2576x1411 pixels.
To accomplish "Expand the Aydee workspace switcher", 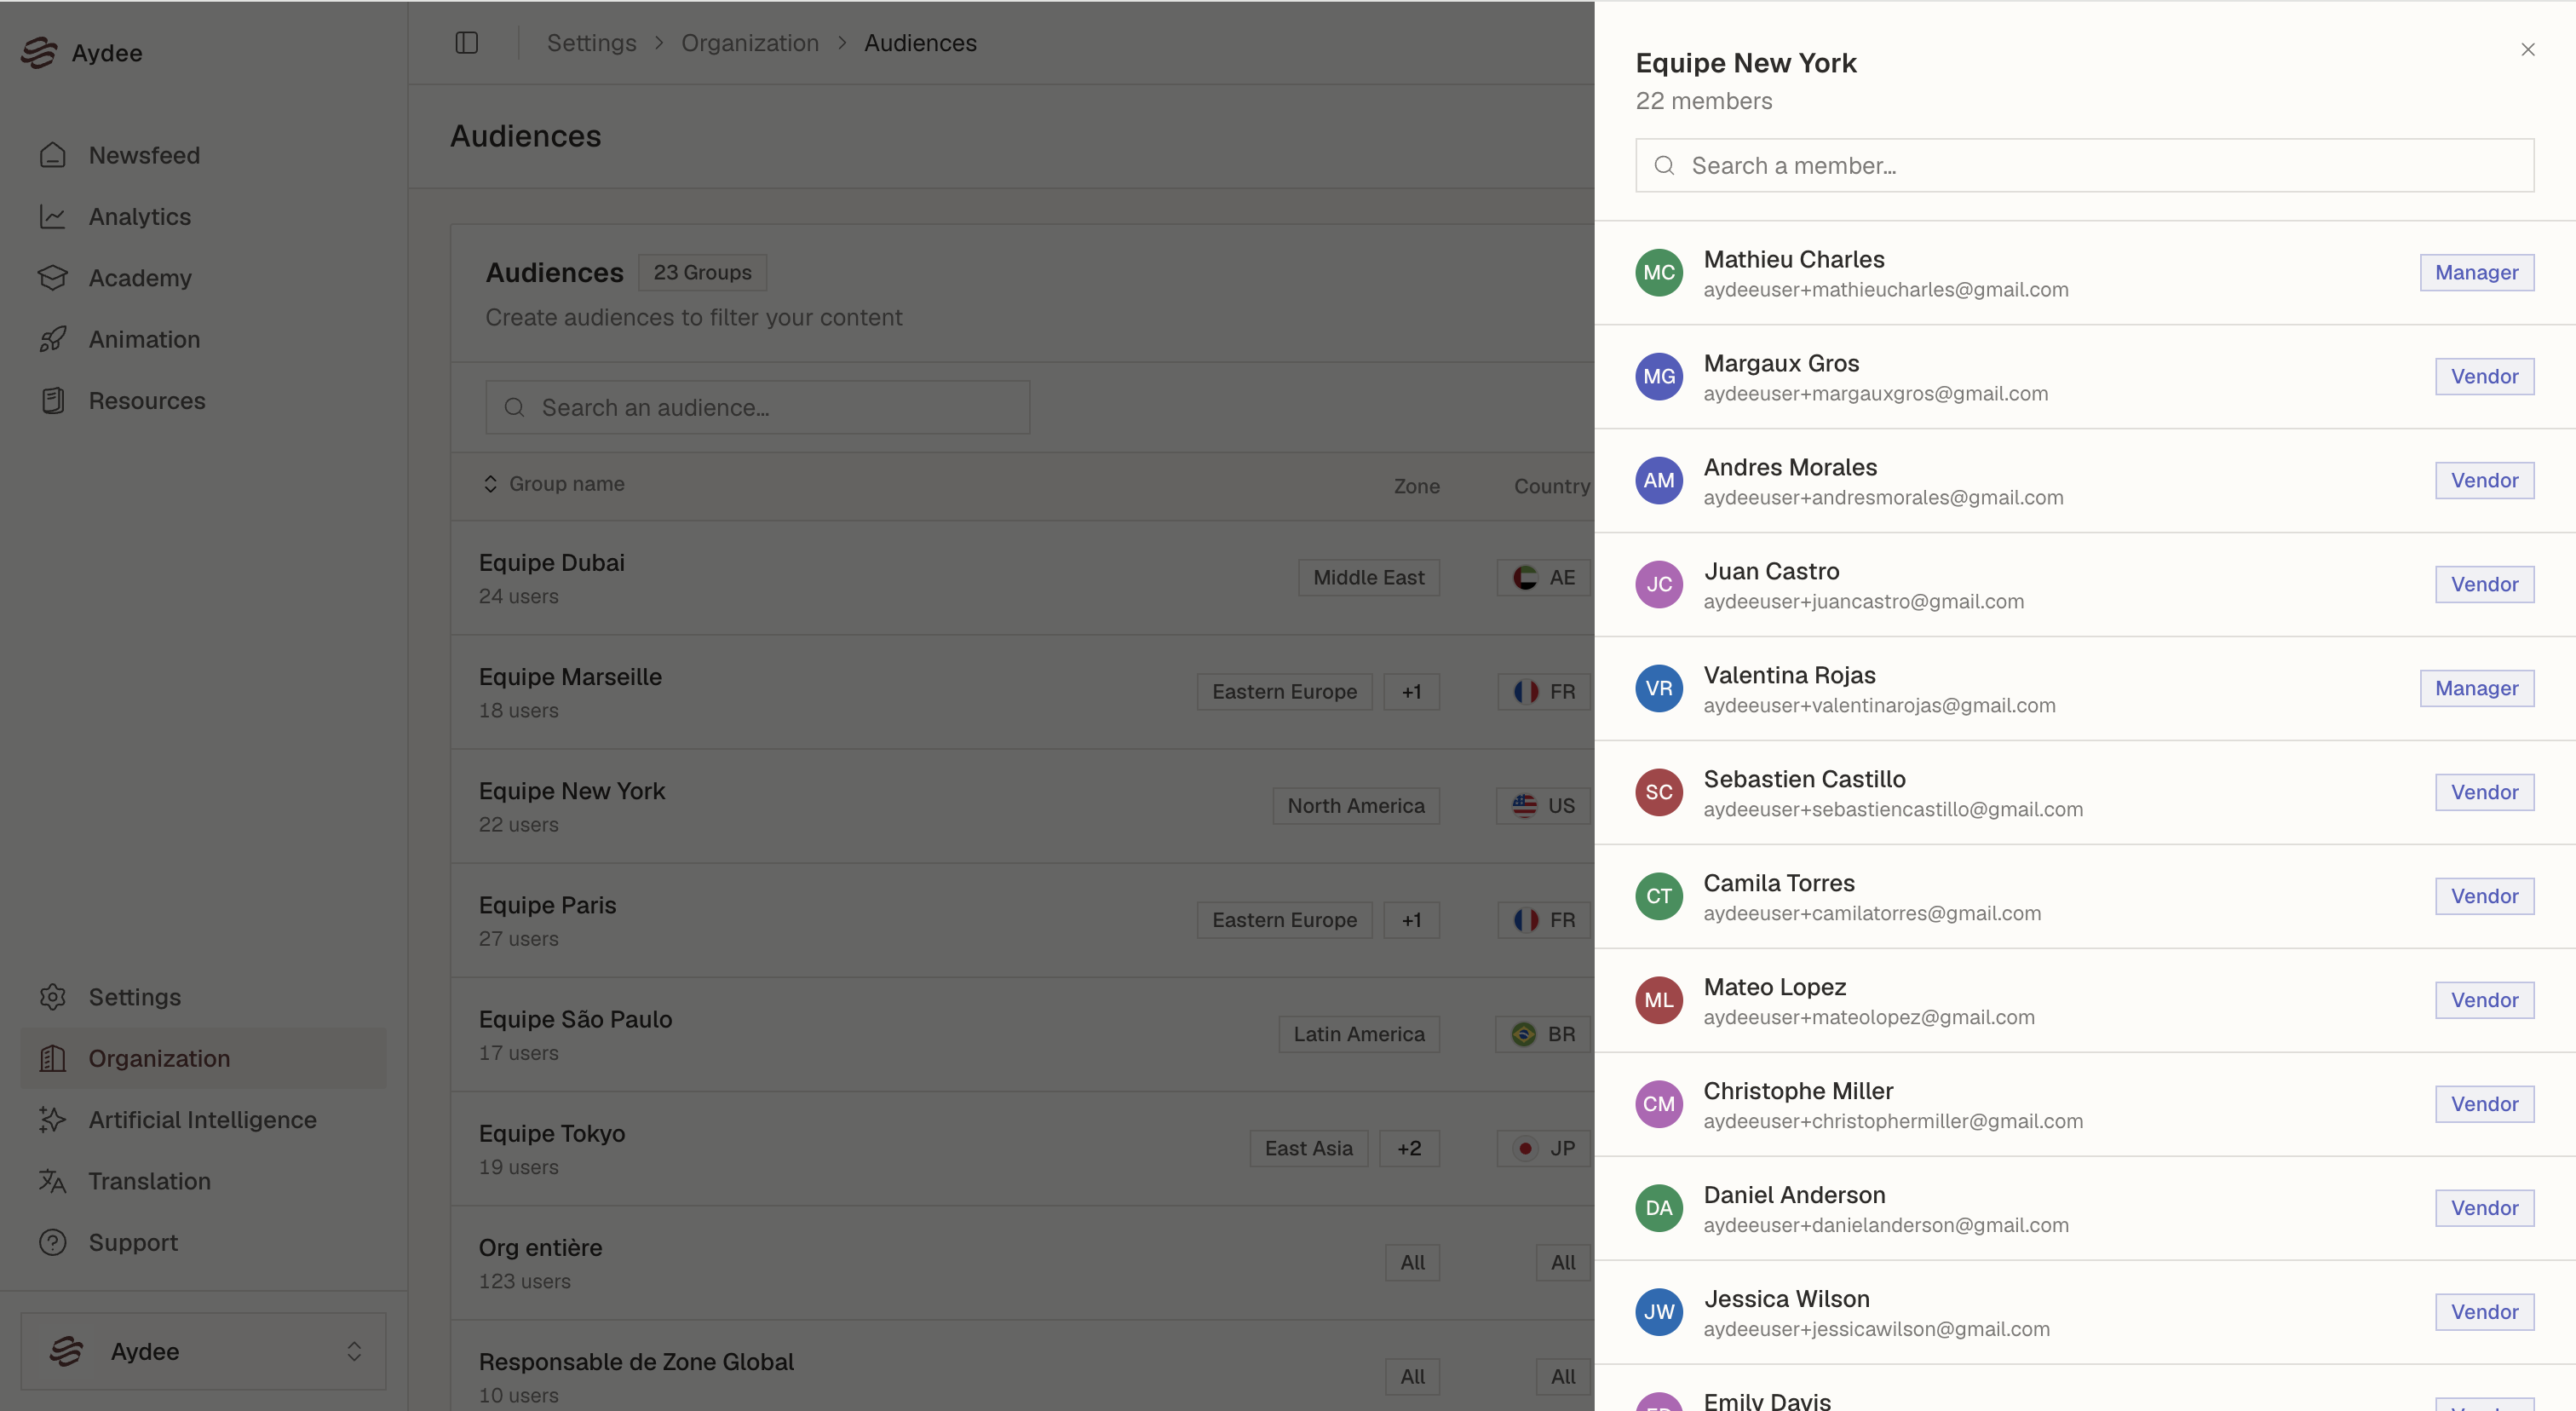I will [x=203, y=1351].
